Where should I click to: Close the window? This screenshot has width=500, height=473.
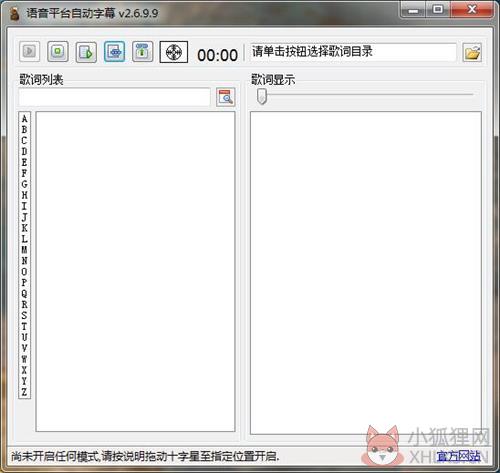(472, 10)
